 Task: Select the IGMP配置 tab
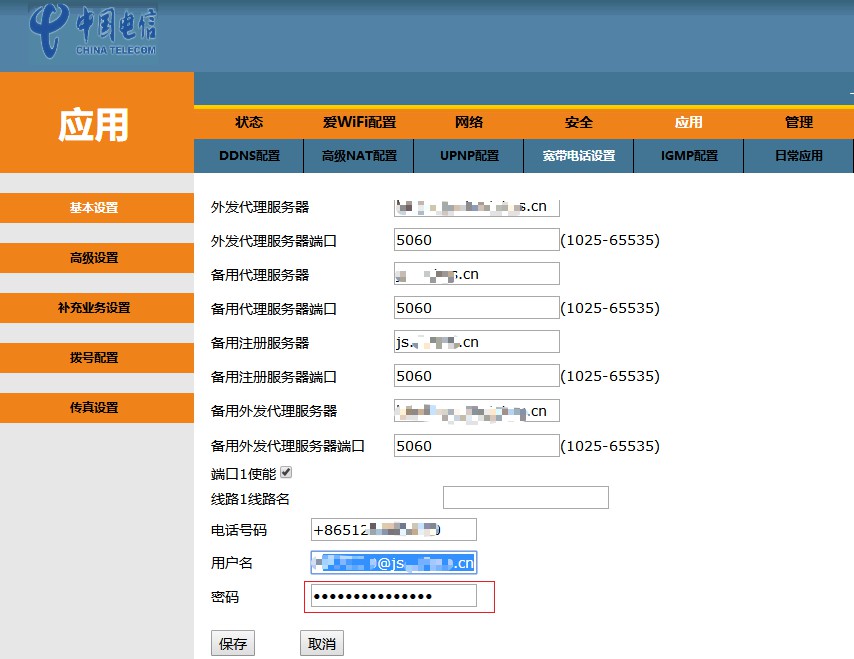click(688, 156)
